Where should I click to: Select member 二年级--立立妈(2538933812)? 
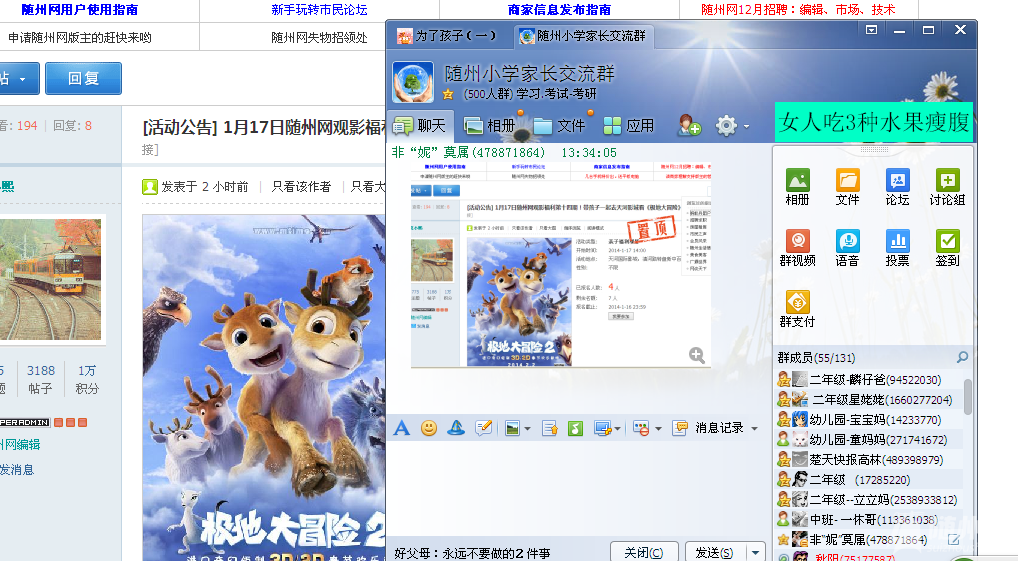point(869,499)
